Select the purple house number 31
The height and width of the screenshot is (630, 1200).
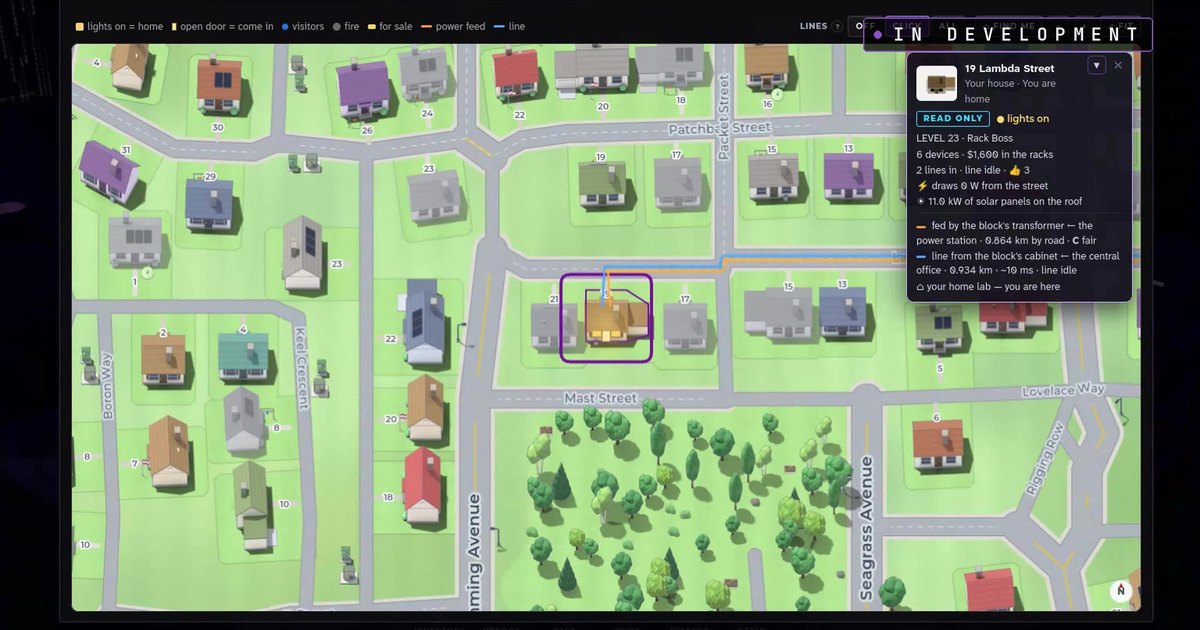pos(108,171)
